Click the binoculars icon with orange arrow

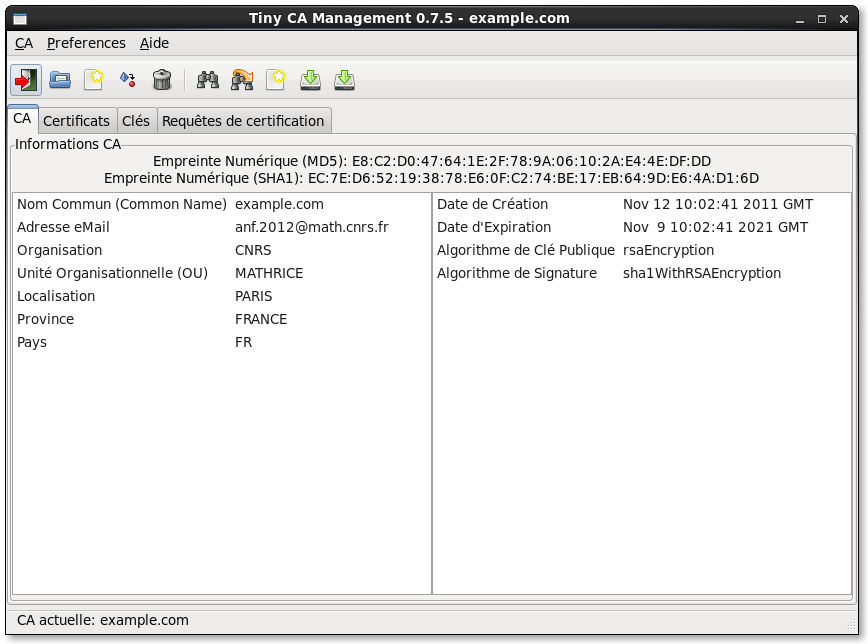(x=242, y=80)
